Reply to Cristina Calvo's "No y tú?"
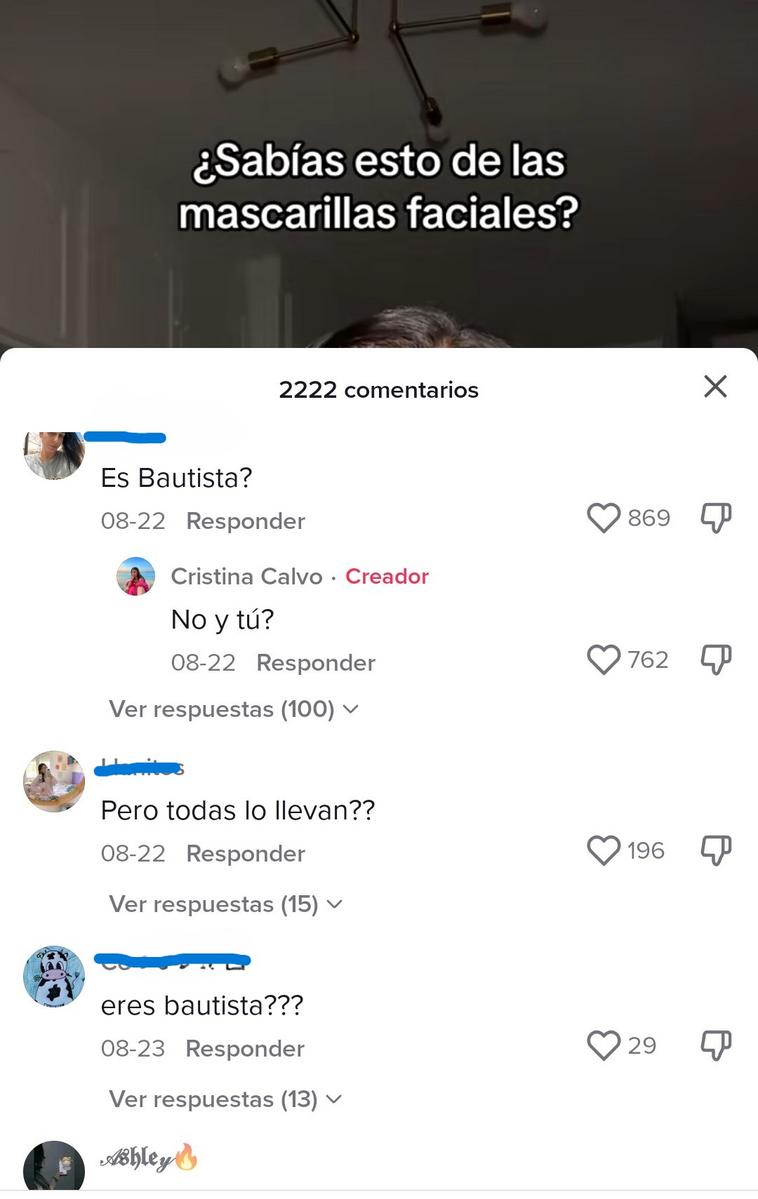Screen dimensions: 758x1199 316,663
